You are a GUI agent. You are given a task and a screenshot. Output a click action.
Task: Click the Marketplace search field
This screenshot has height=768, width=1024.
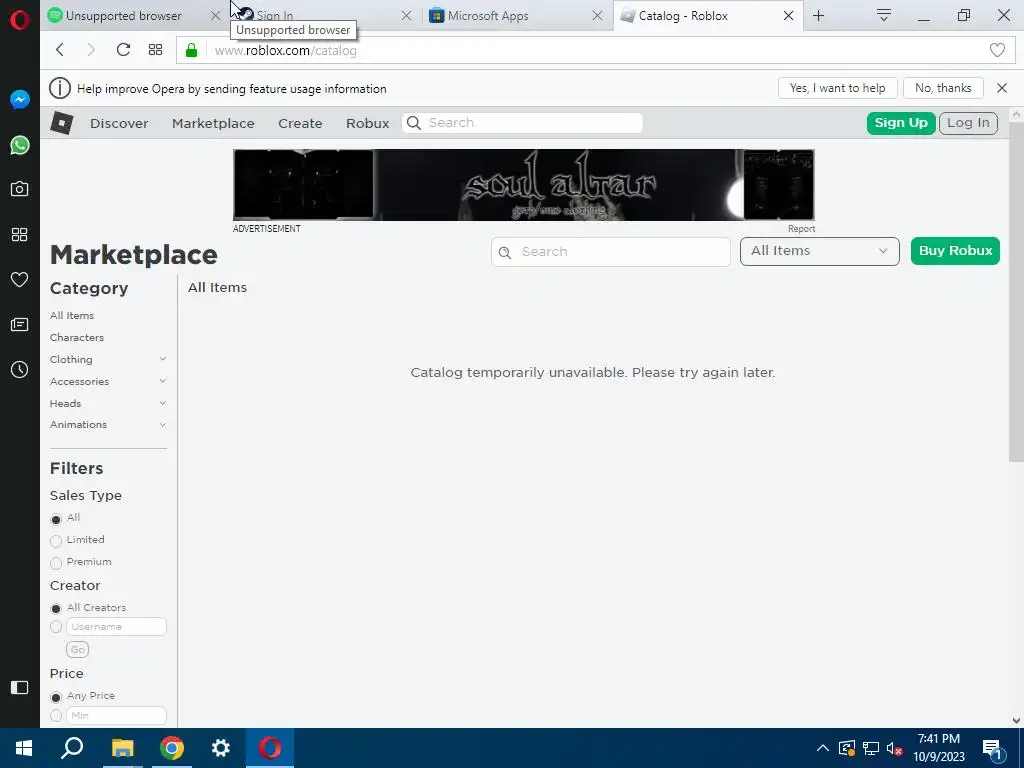point(611,251)
